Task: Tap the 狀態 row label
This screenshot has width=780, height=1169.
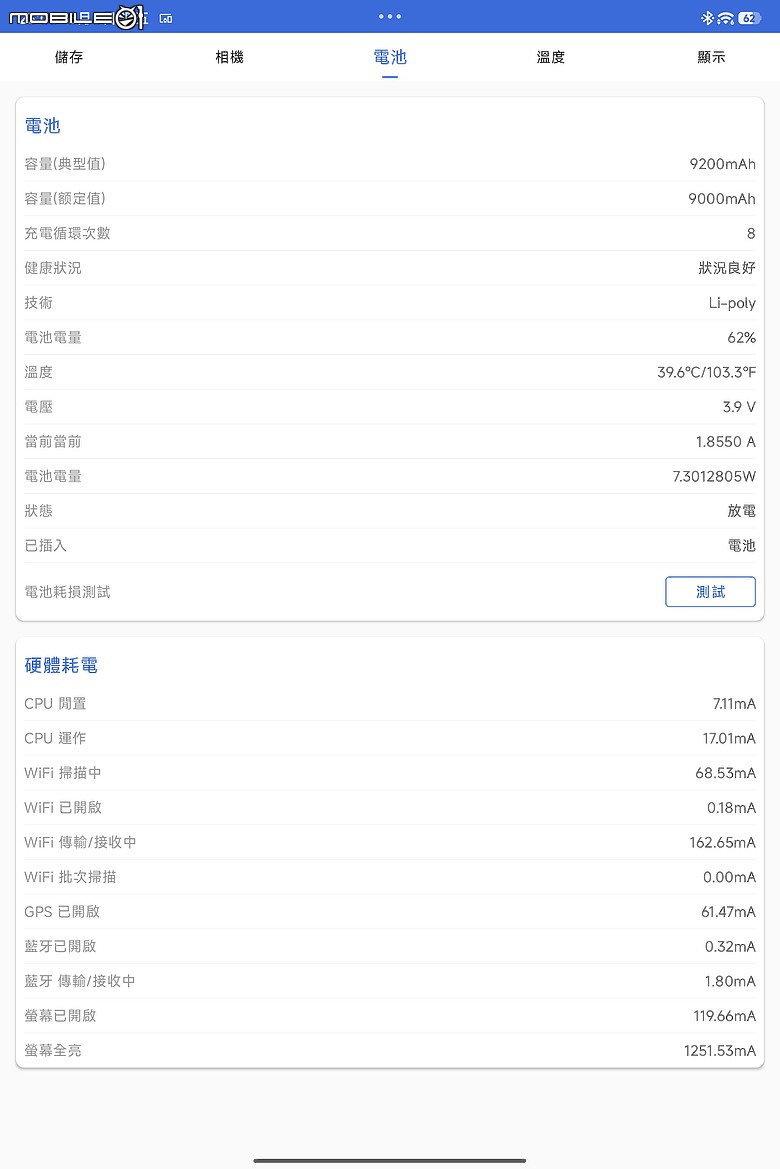Action: (x=39, y=511)
